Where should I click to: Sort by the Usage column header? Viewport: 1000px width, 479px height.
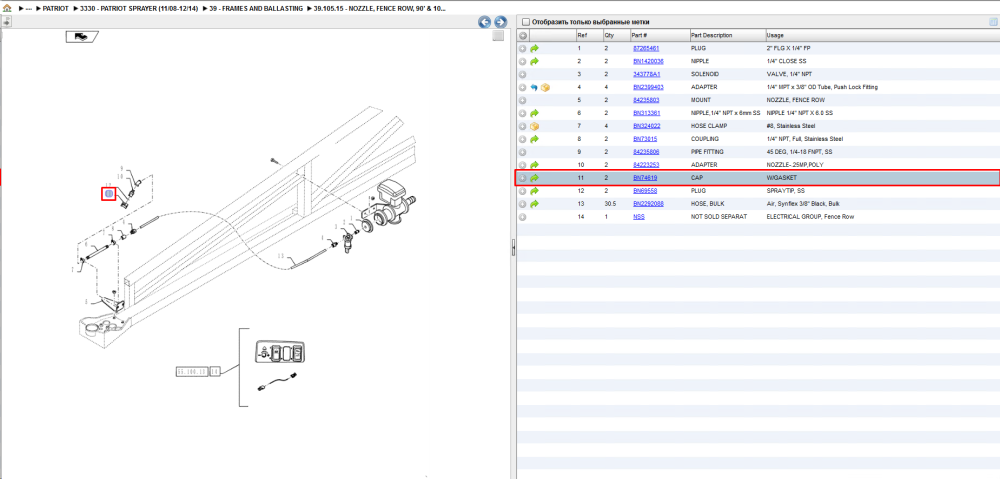click(x=881, y=36)
